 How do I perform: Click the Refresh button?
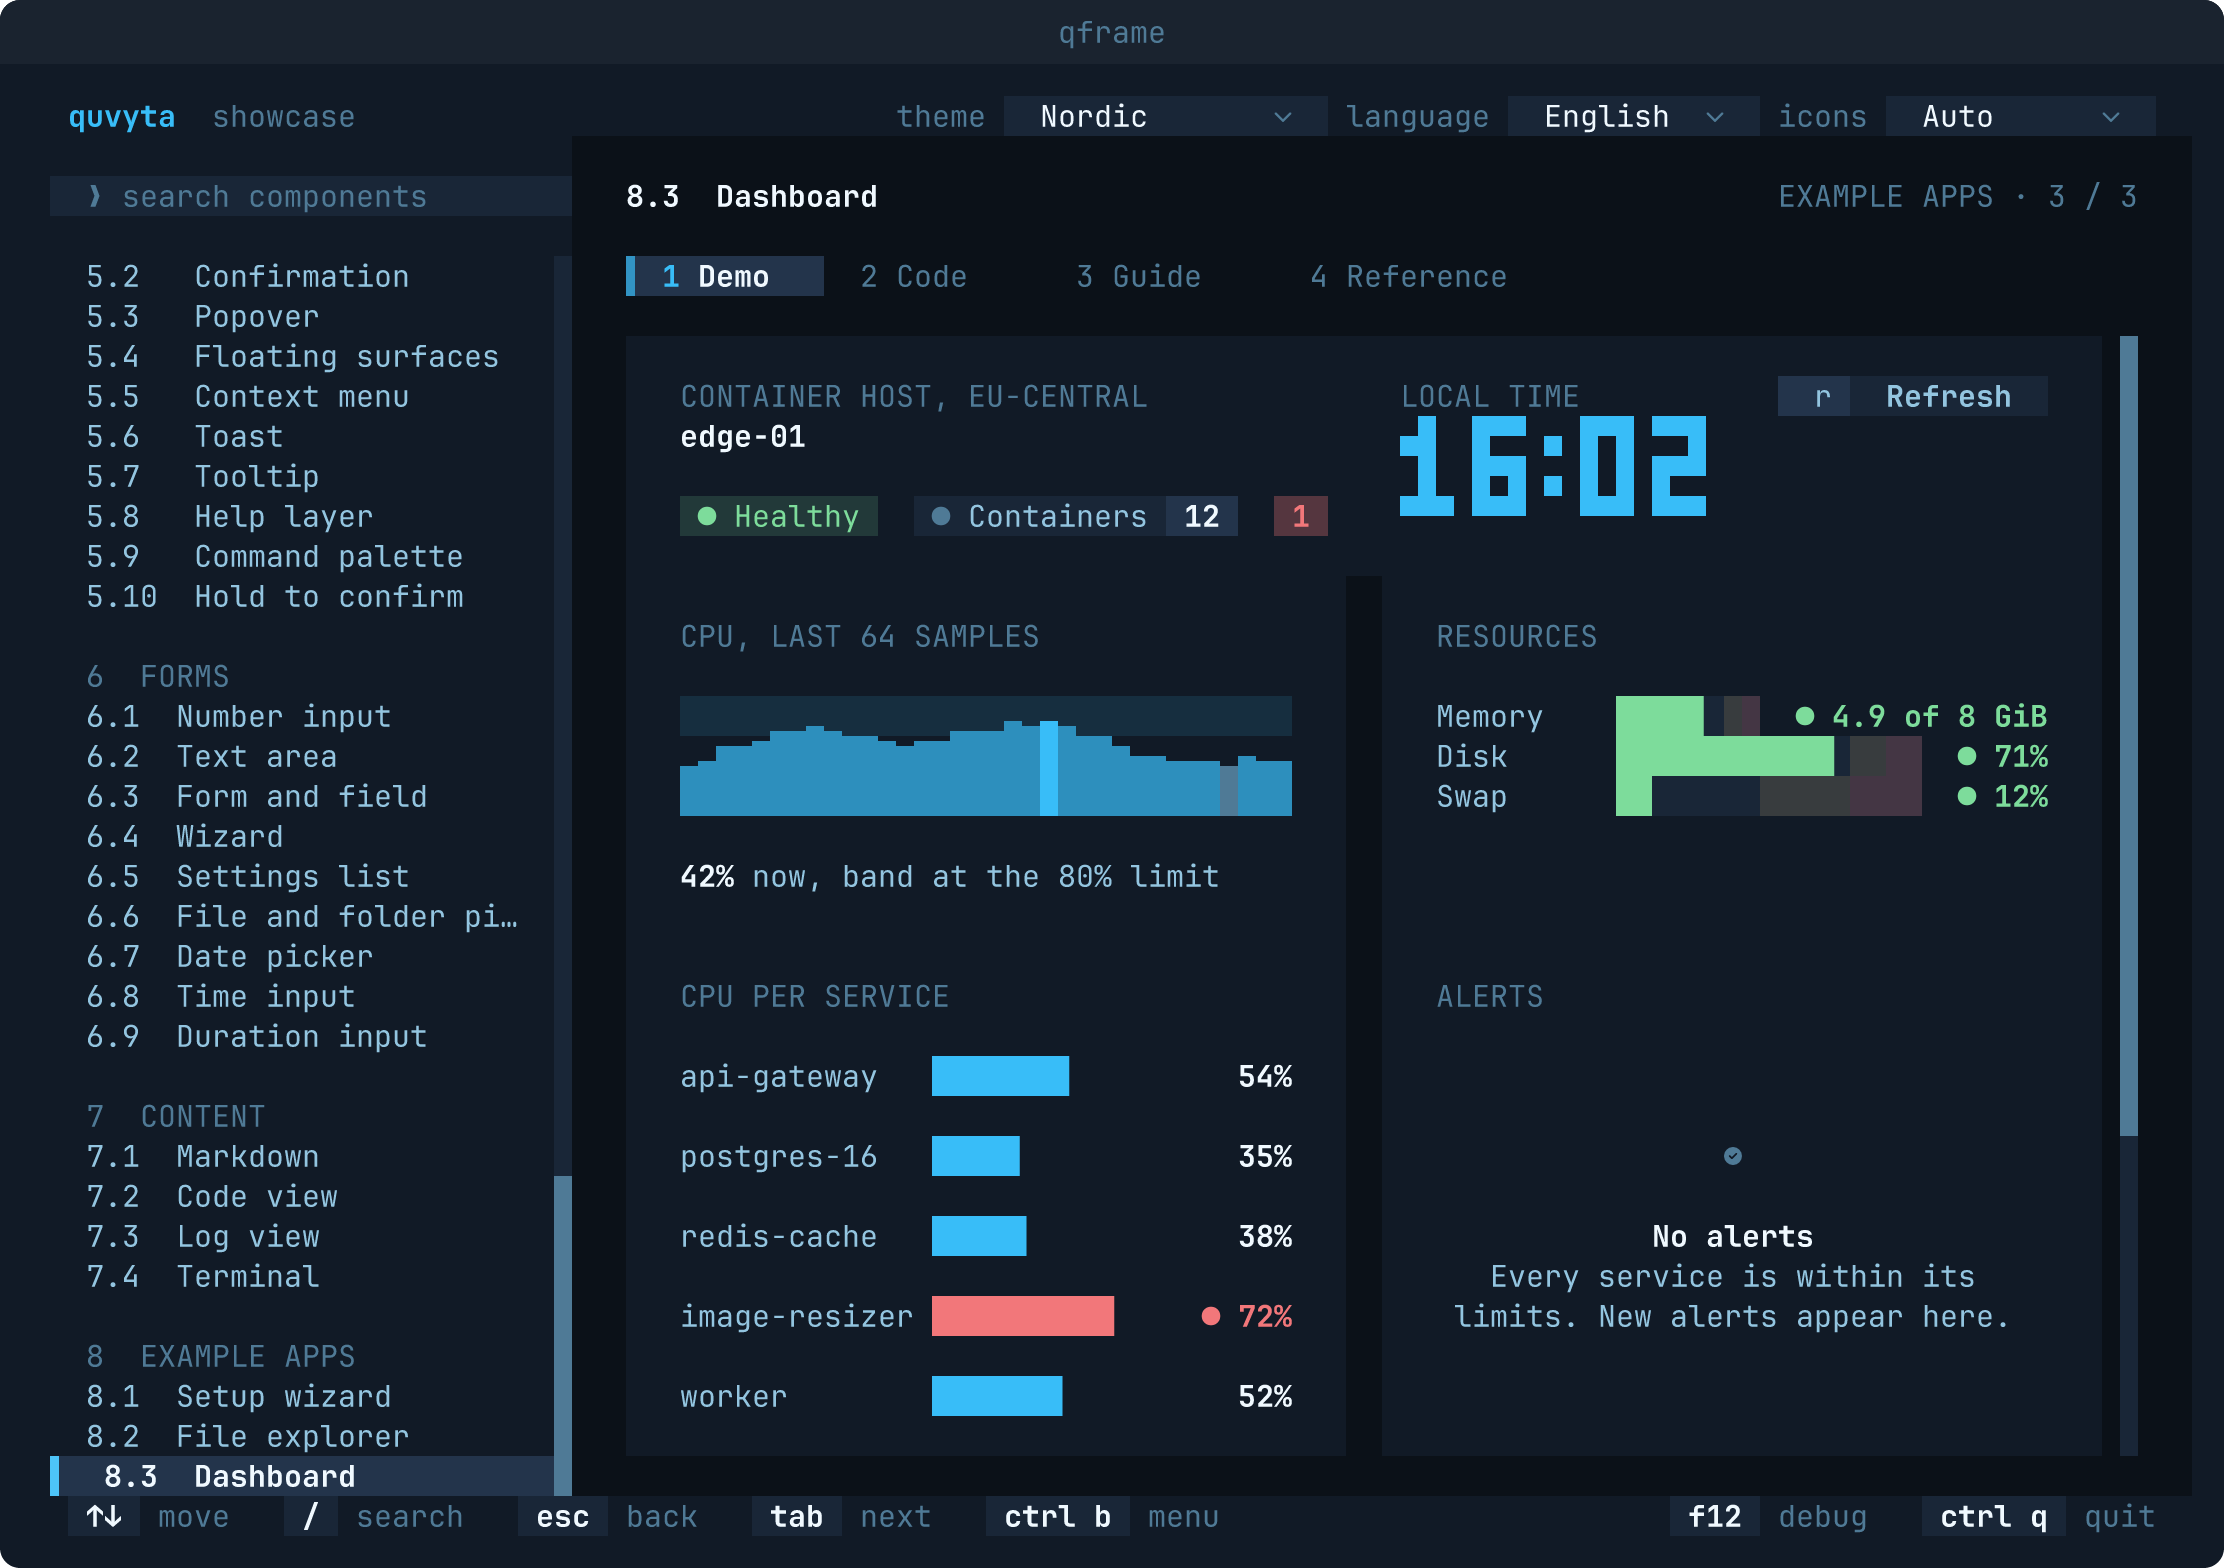point(1913,396)
